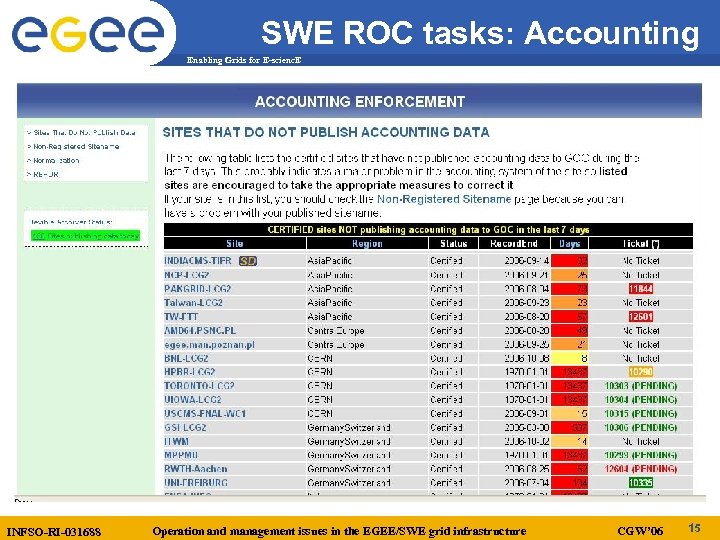Open the pending ticket in the GSI-LCG2 row

(641, 428)
